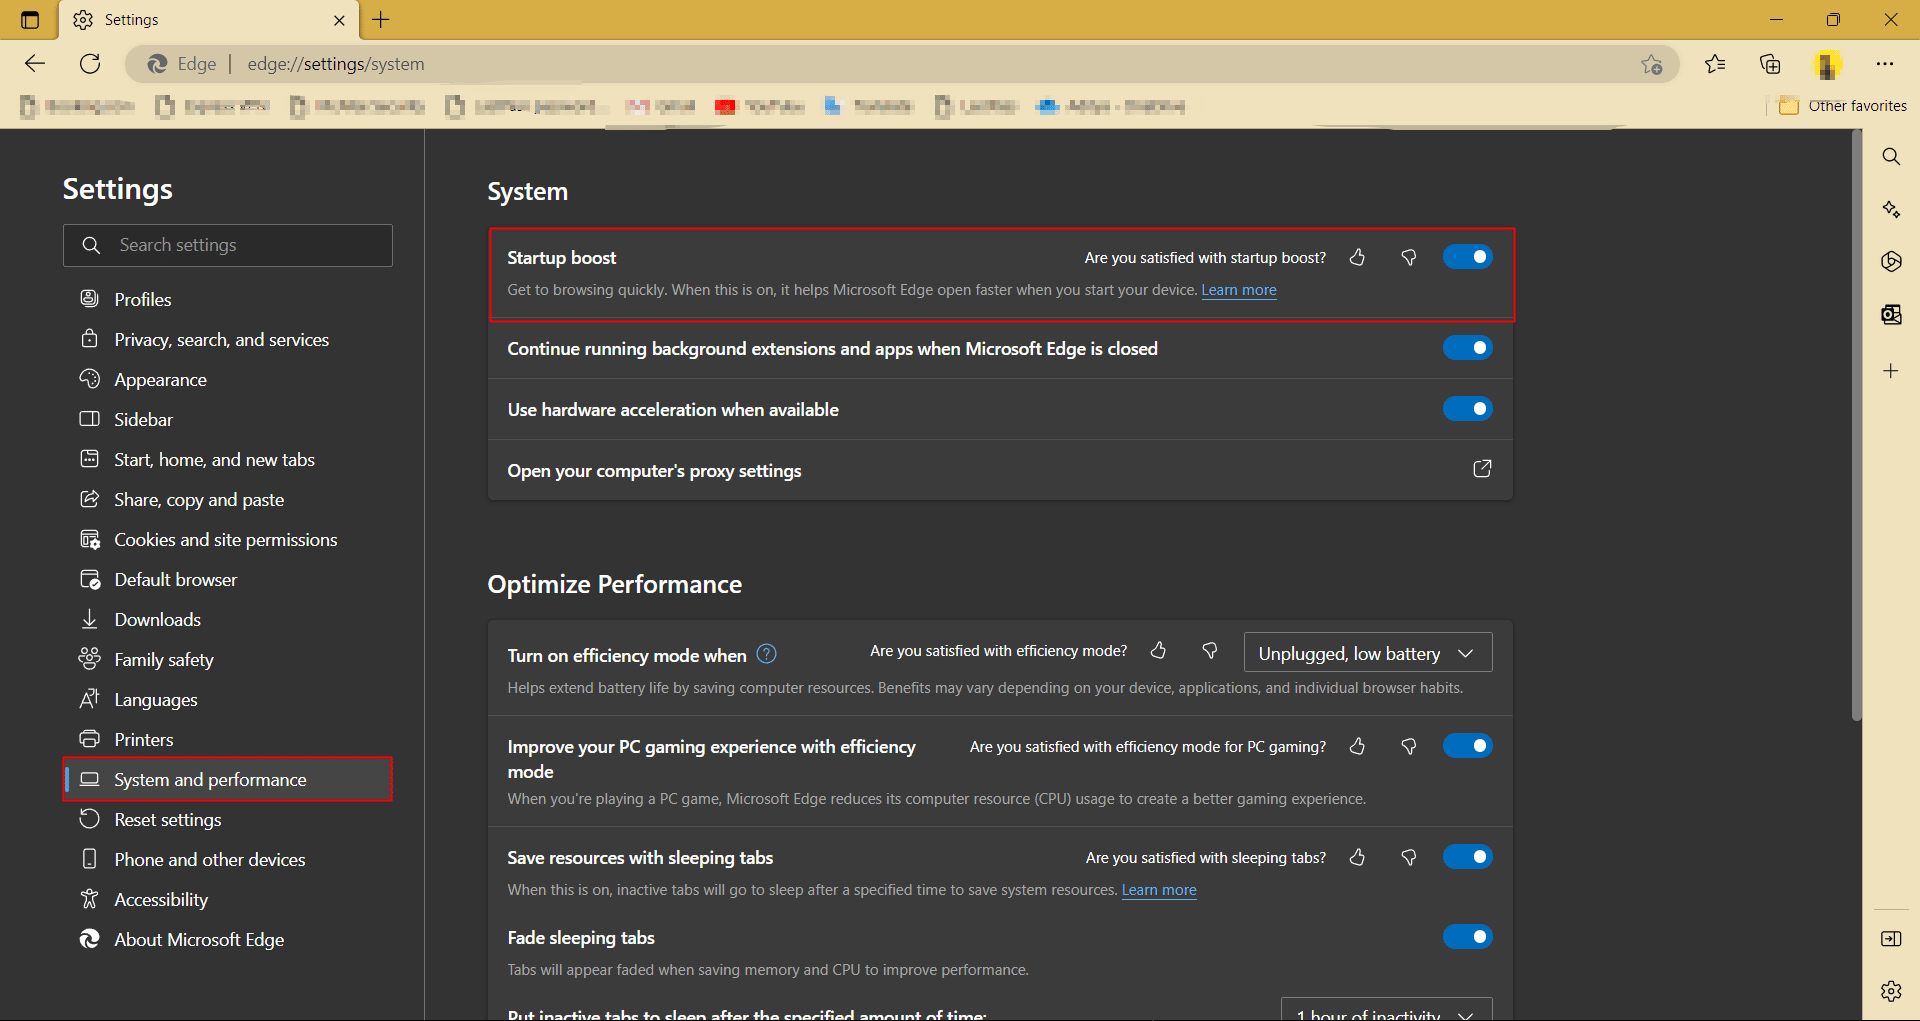Turn off Fade sleeping tabs switch

1467,937
